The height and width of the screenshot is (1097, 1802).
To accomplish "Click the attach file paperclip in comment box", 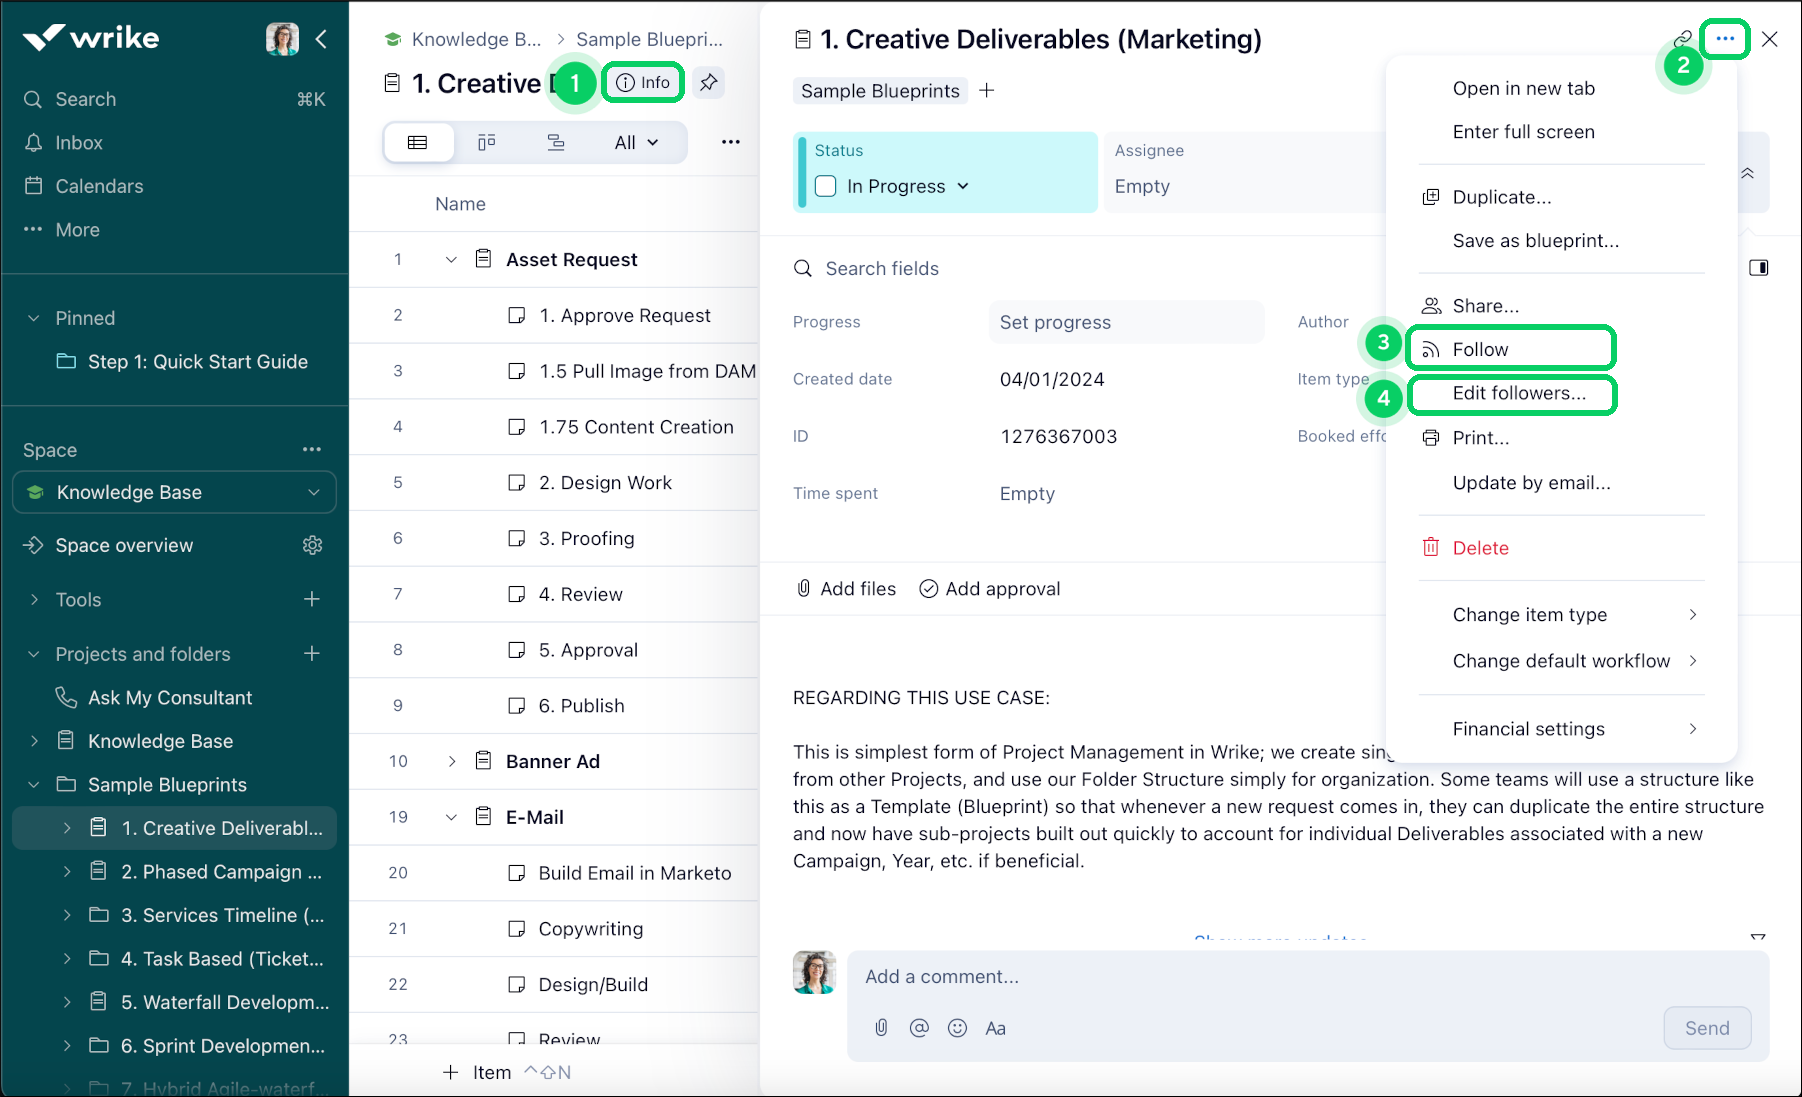I will click(881, 1028).
